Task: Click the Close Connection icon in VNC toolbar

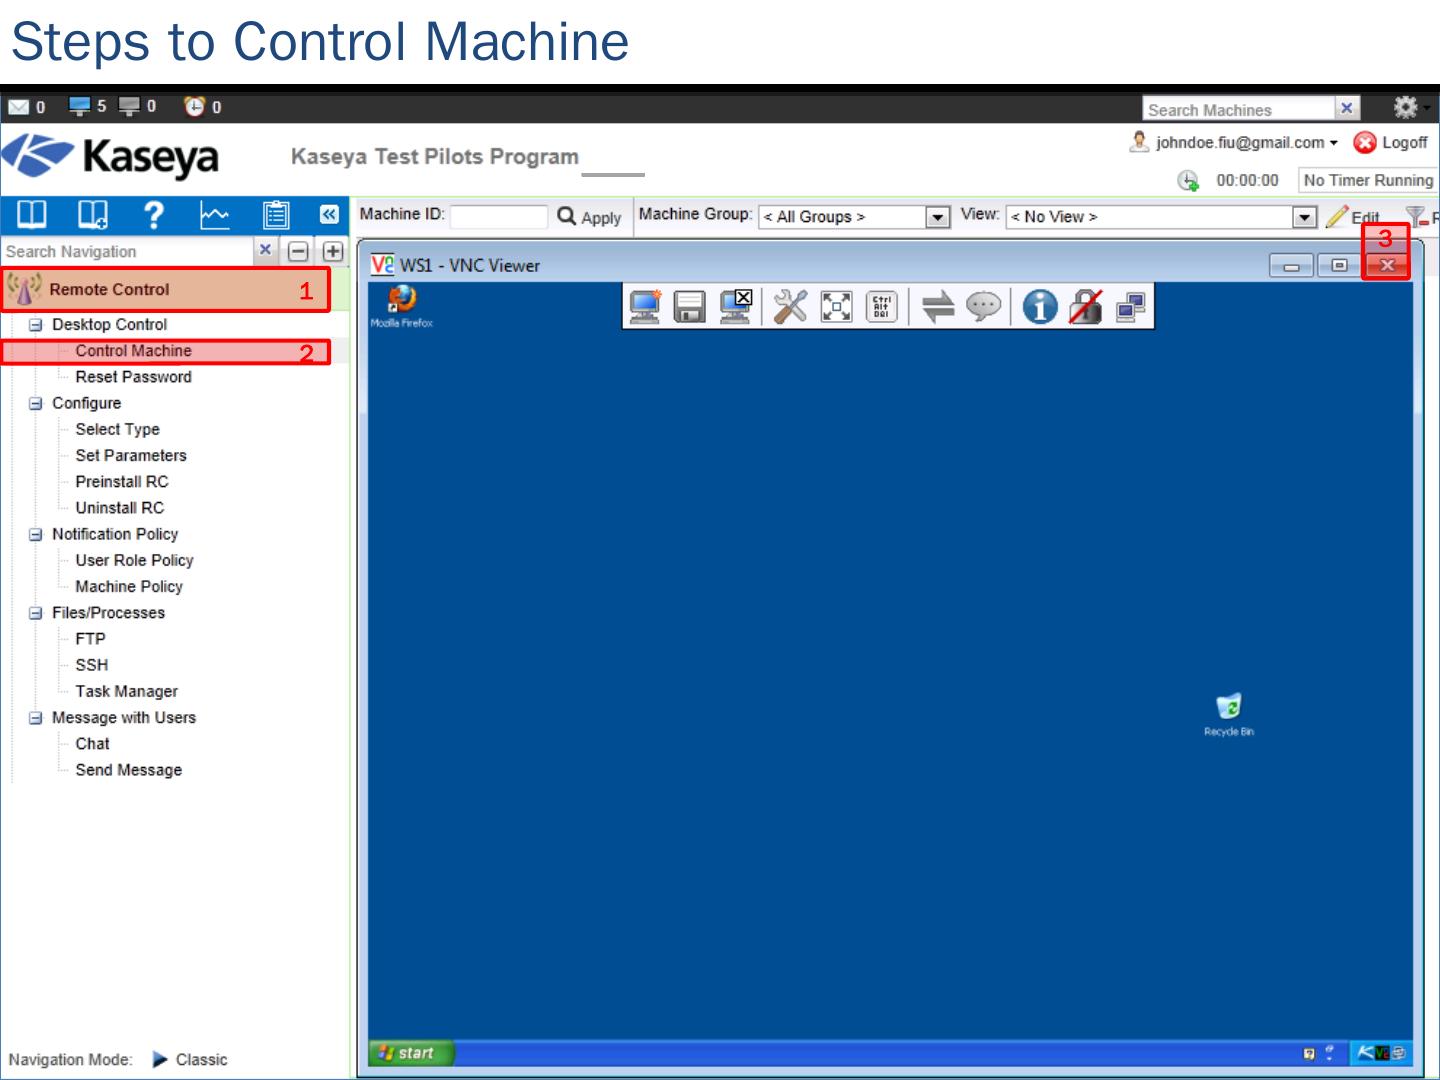Action: (x=736, y=306)
